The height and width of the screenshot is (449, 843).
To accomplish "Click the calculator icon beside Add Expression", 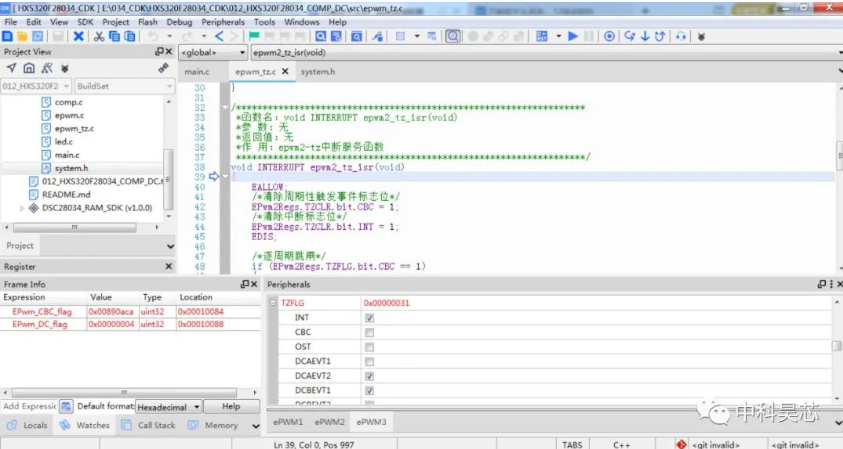I will 66,406.
